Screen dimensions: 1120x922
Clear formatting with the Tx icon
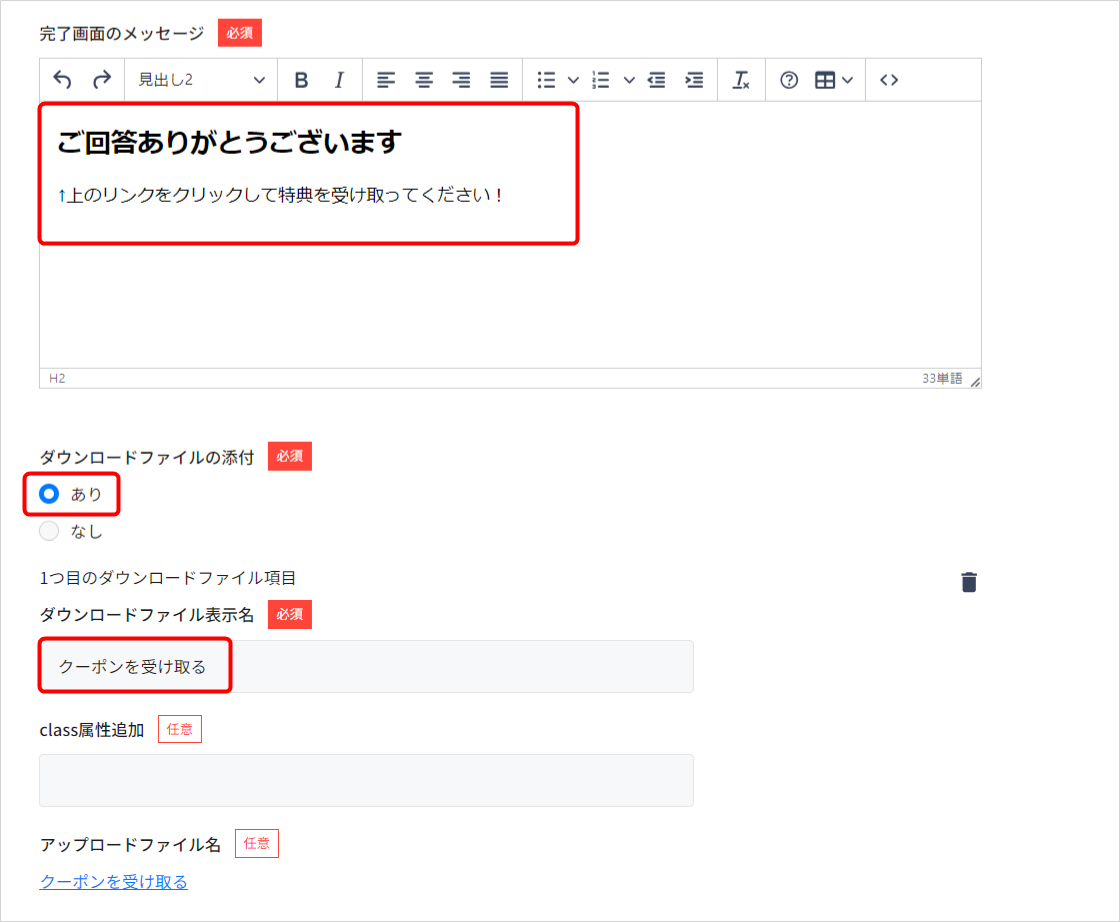tap(741, 80)
